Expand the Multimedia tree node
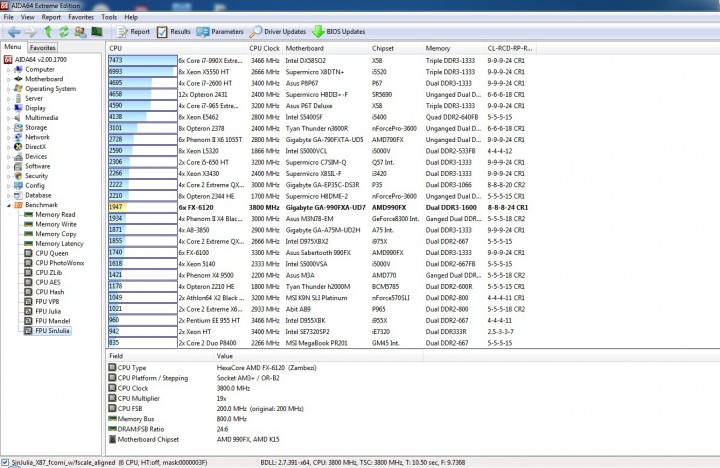The height and width of the screenshot is (468, 720). pos(8,118)
